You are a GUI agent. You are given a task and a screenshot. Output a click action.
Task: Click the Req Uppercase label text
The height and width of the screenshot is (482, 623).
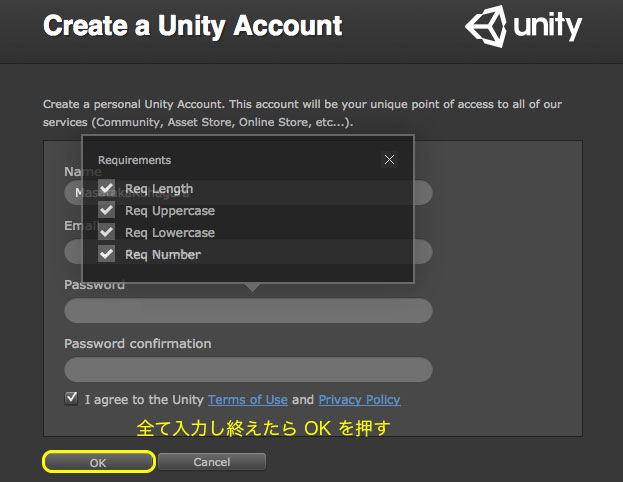(x=170, y=211)
